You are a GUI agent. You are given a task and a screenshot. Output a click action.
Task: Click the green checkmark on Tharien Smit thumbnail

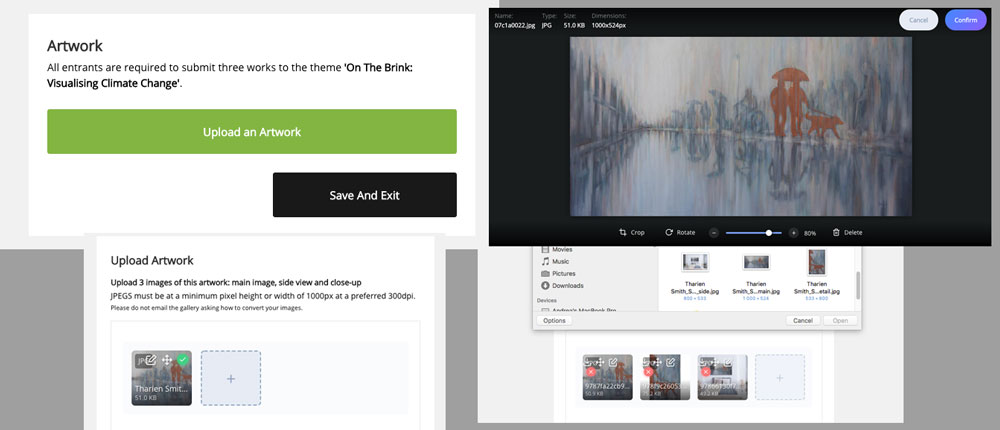183,360
